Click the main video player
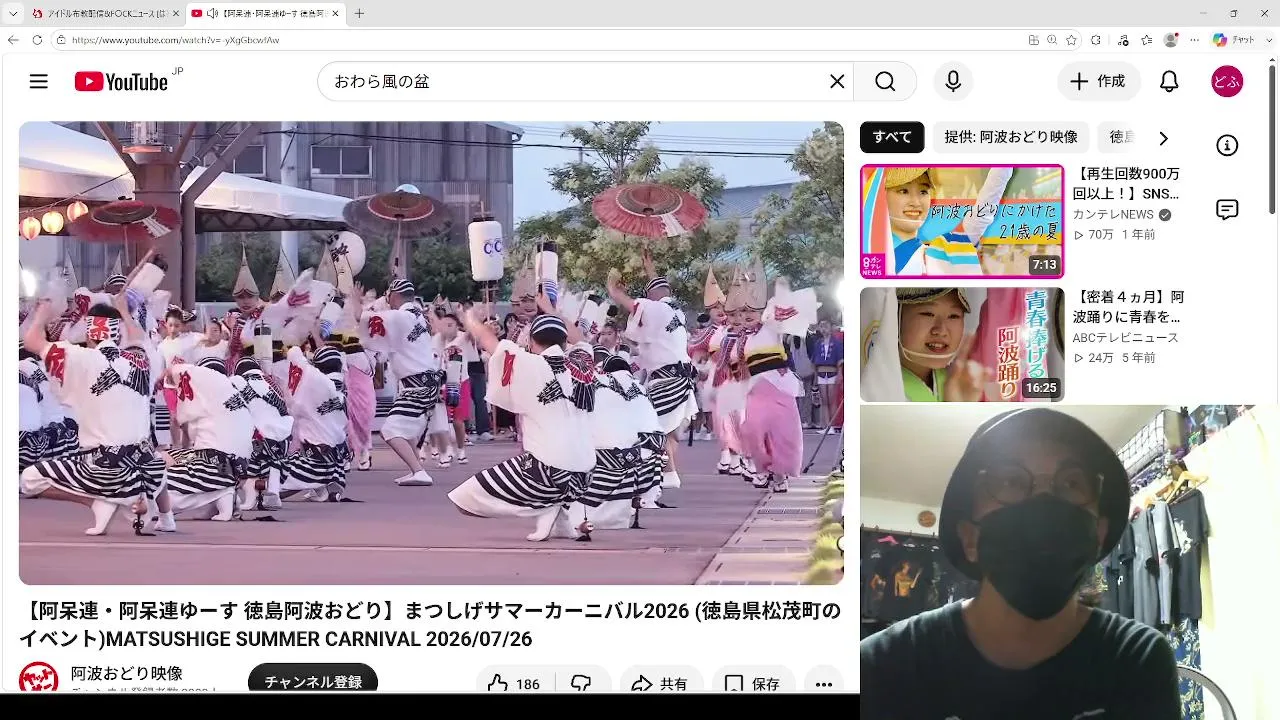1280x720 pixels. [x=431, y=353]
